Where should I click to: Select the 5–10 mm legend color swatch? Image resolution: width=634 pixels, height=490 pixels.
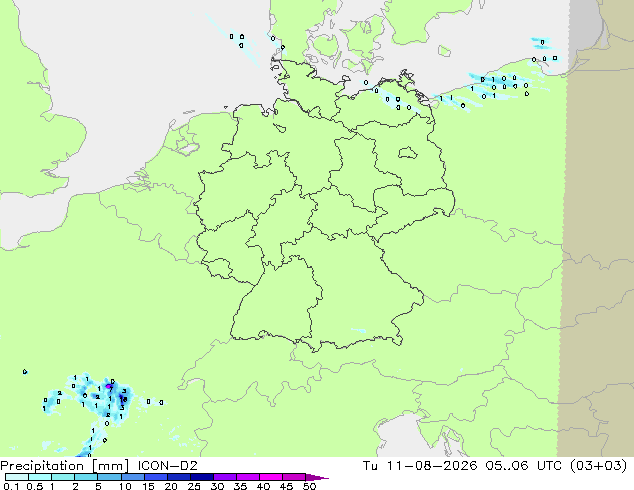coord(109,477)
